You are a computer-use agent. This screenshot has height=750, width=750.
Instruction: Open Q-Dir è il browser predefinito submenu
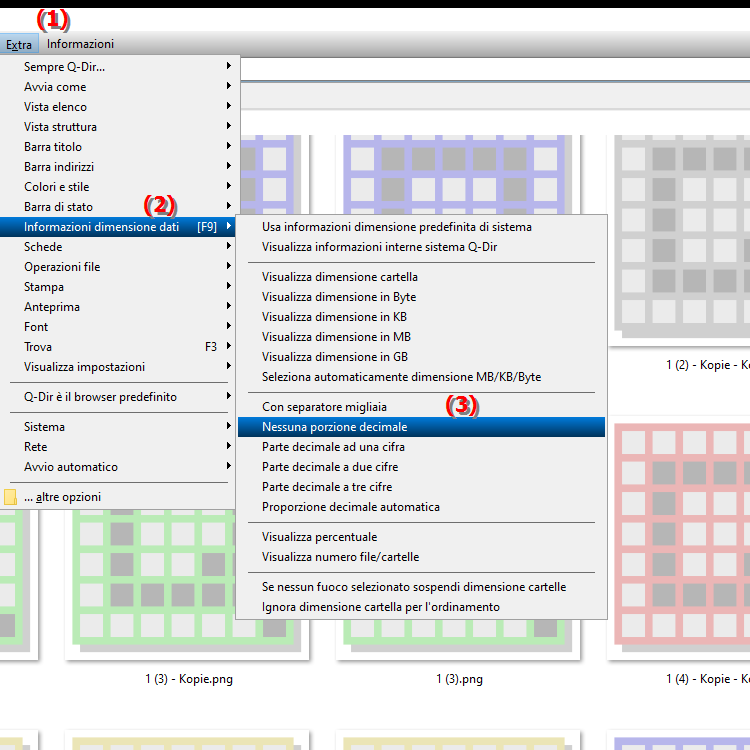point(118,397)
